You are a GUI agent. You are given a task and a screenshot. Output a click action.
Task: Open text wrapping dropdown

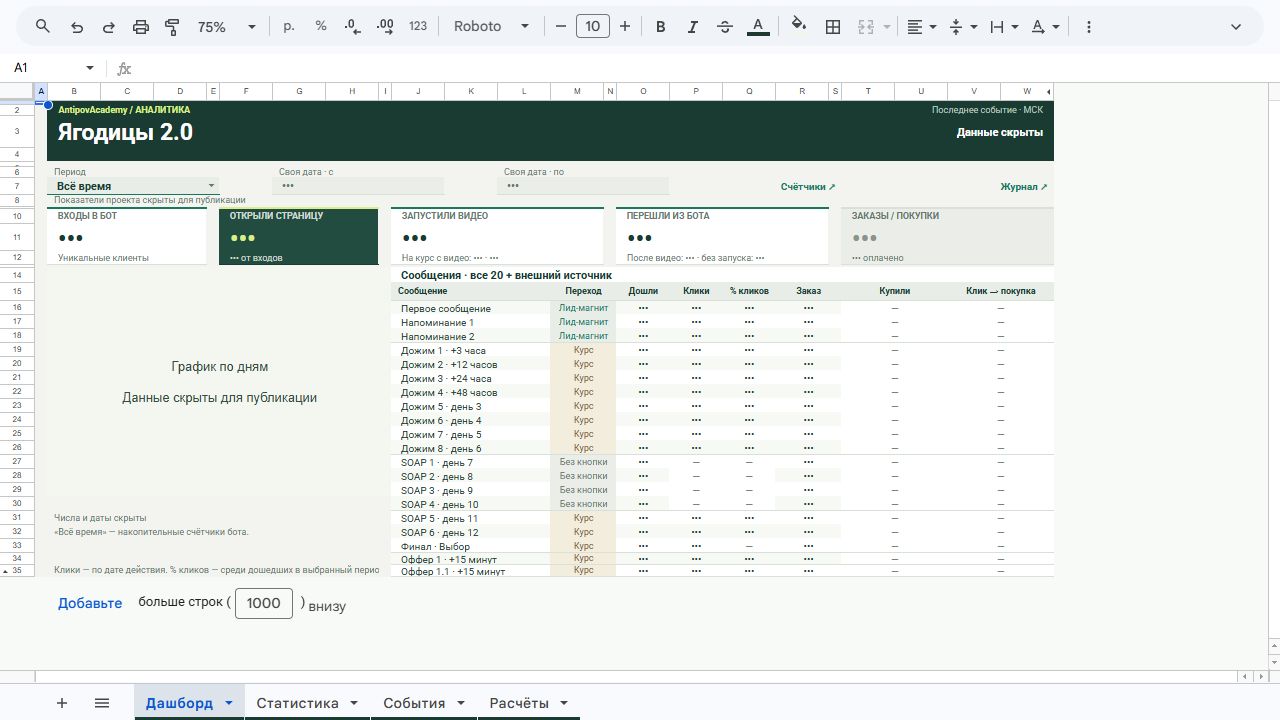click(1003, 27)
